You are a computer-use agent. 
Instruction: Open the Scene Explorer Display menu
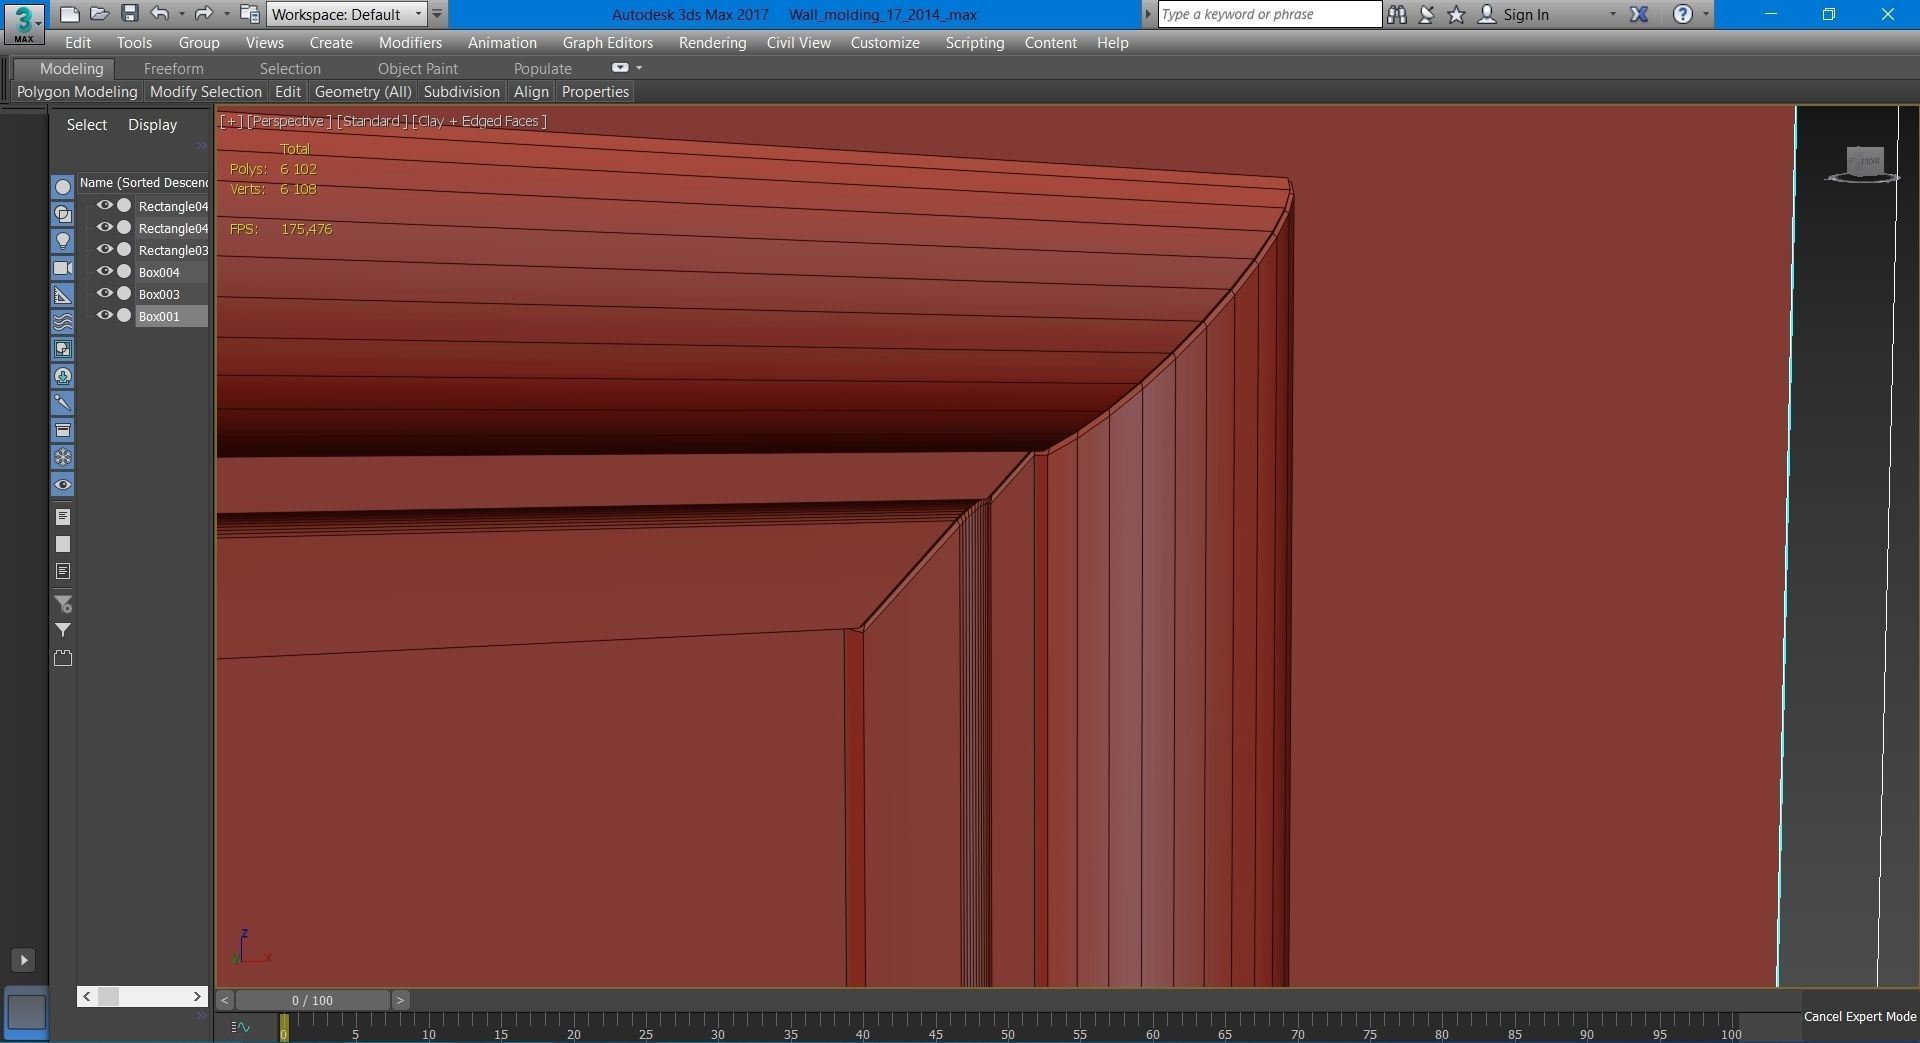pos(152,124)
